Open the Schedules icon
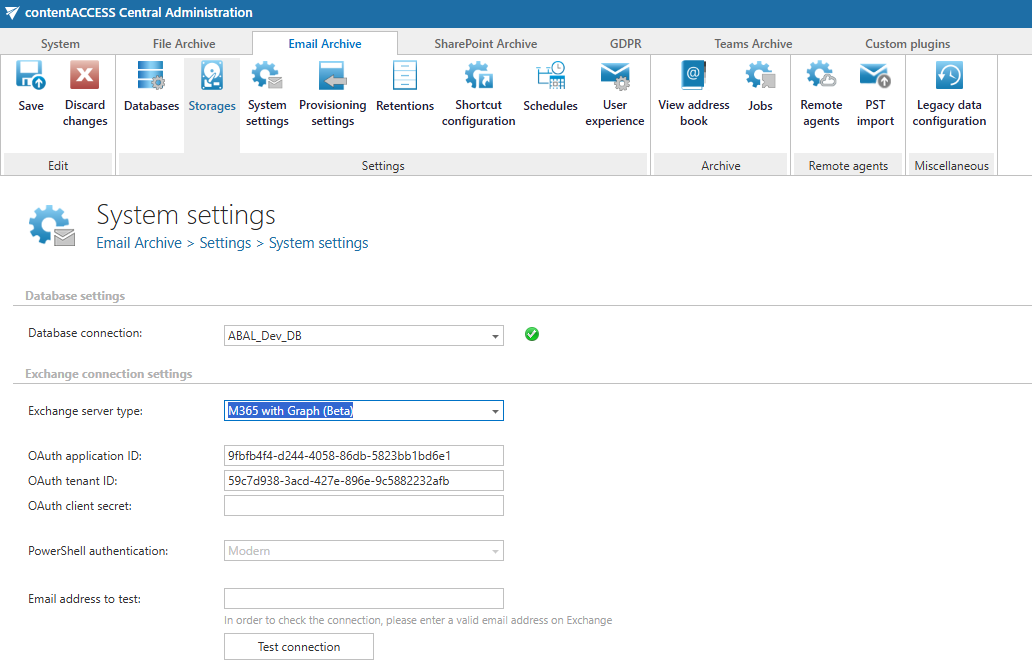Viewport: 1032px width, 665px height. [x=550, y=75]
